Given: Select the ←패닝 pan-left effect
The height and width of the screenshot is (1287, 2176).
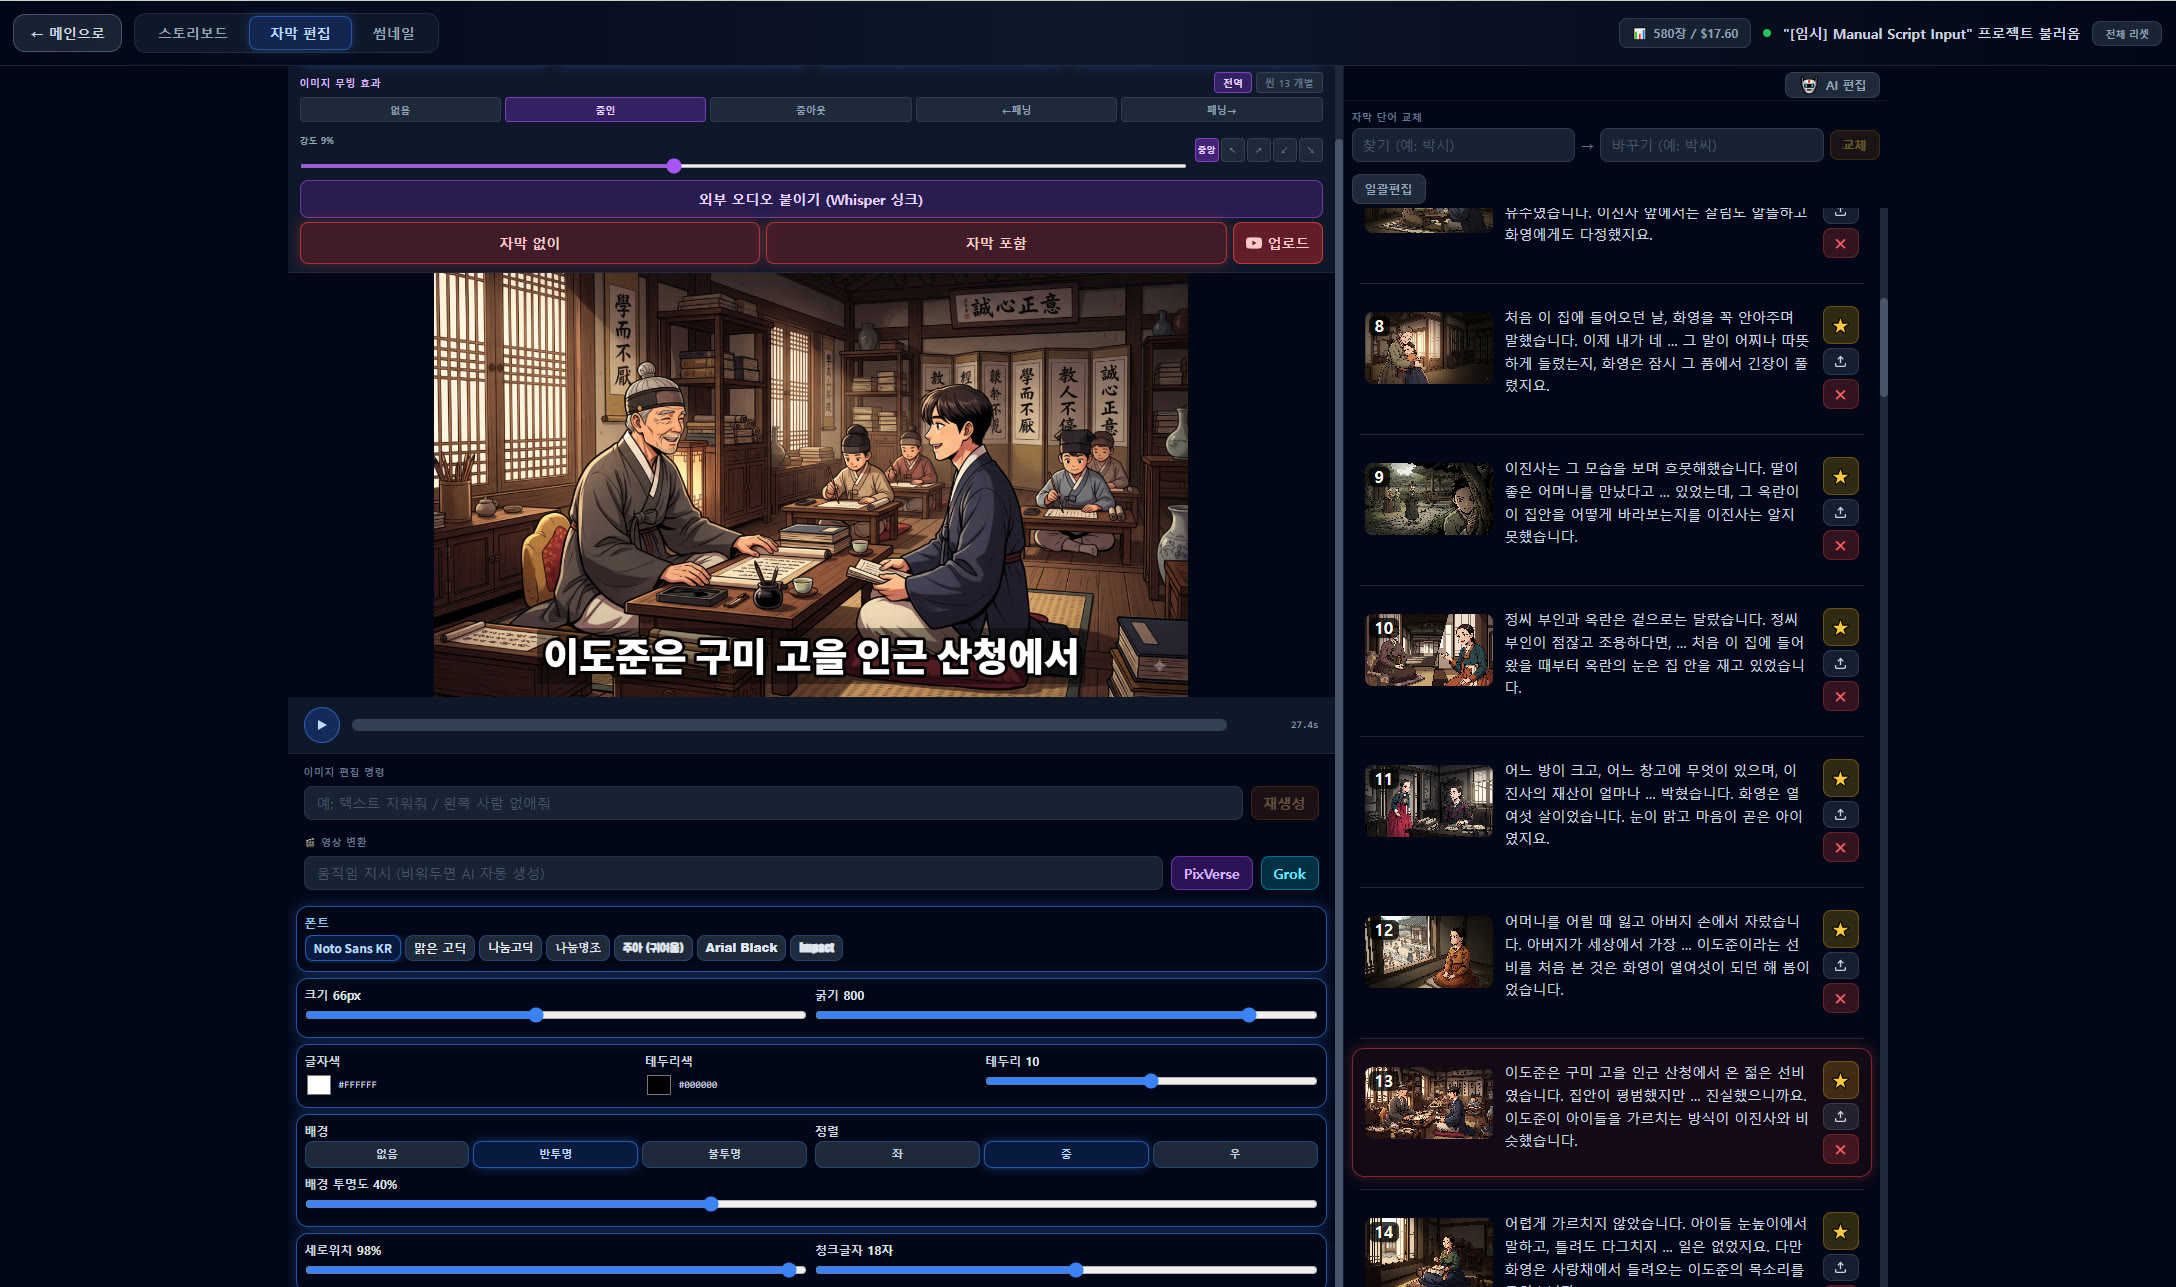Looking at the screenshot, I should [1016, 110].
